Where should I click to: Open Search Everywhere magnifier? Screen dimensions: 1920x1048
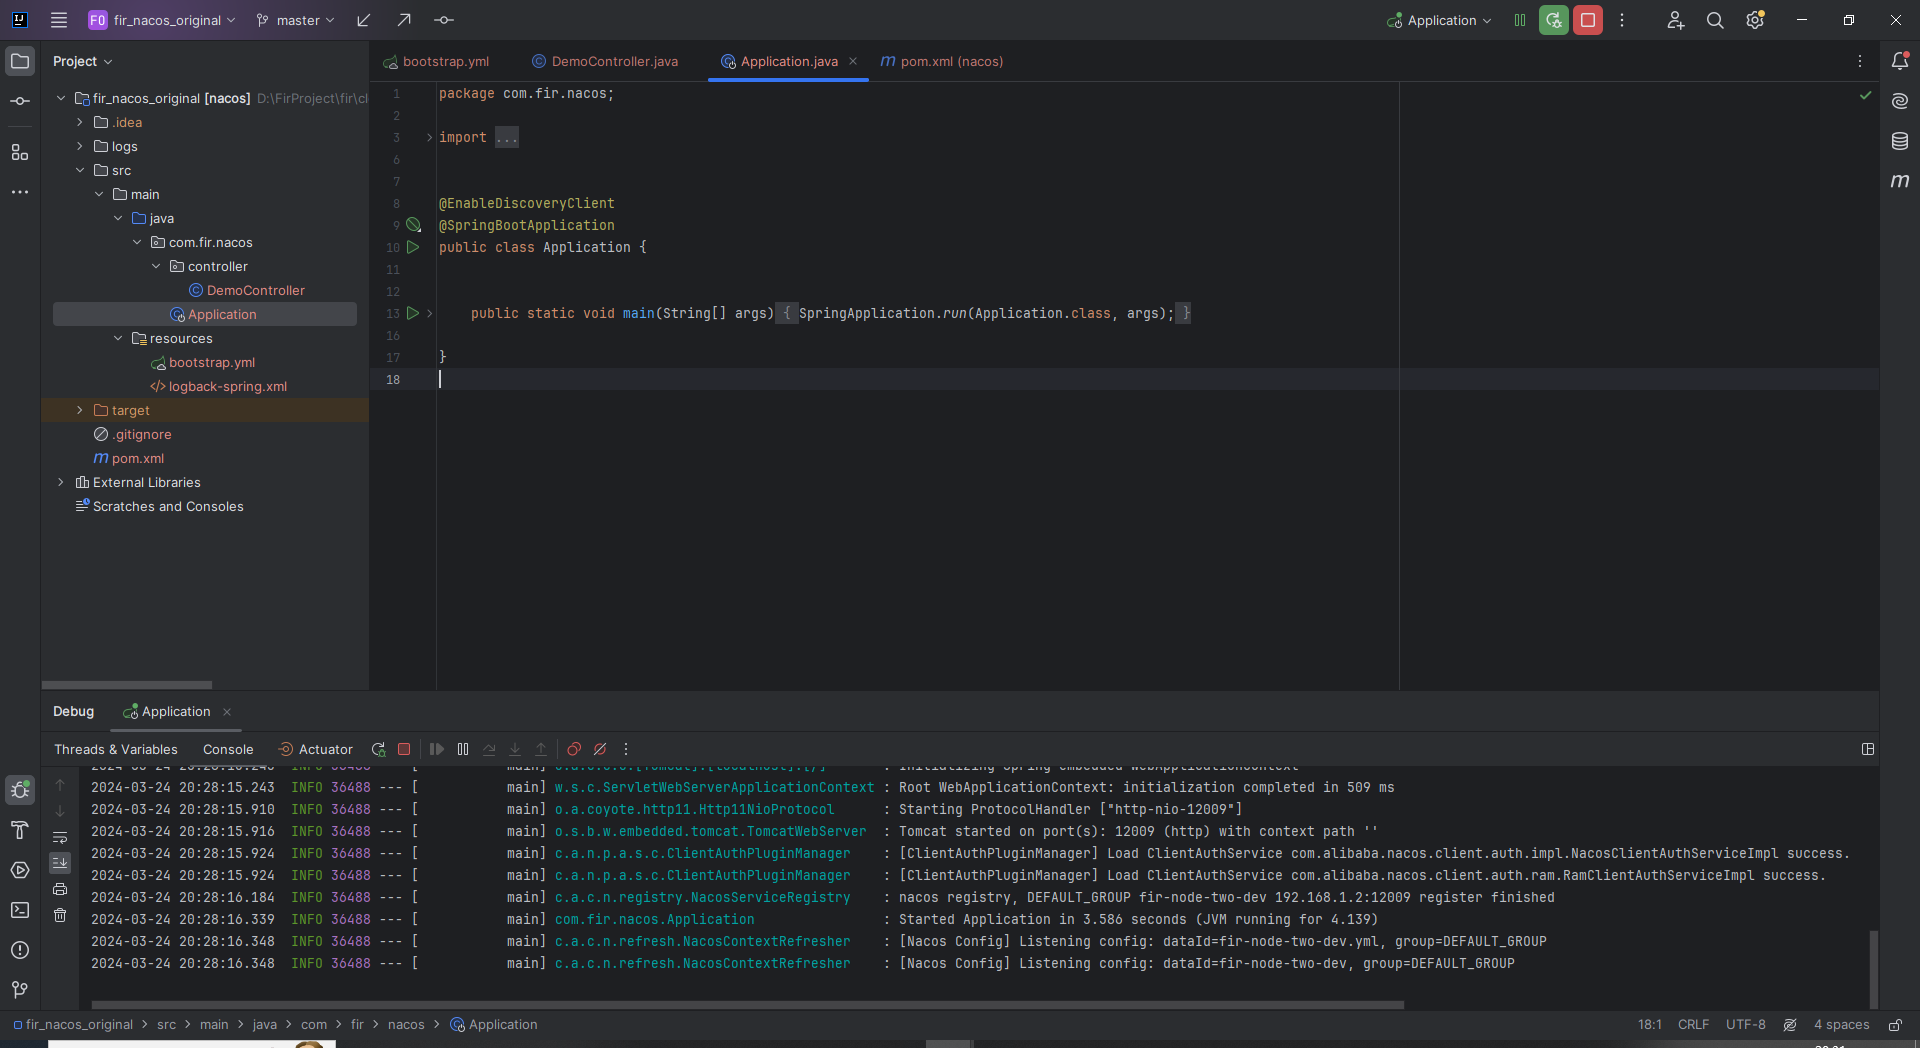1715,20
